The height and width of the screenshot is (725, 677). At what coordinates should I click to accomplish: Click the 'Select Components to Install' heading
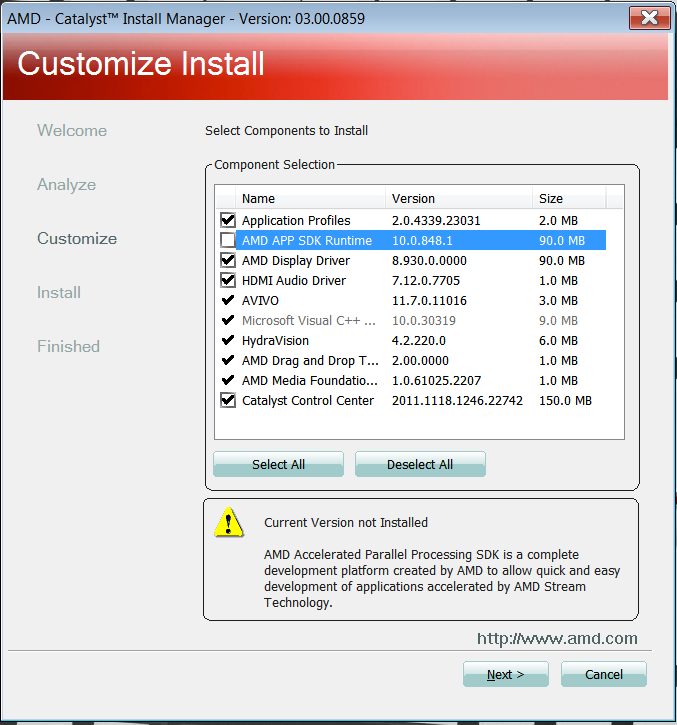287,131
